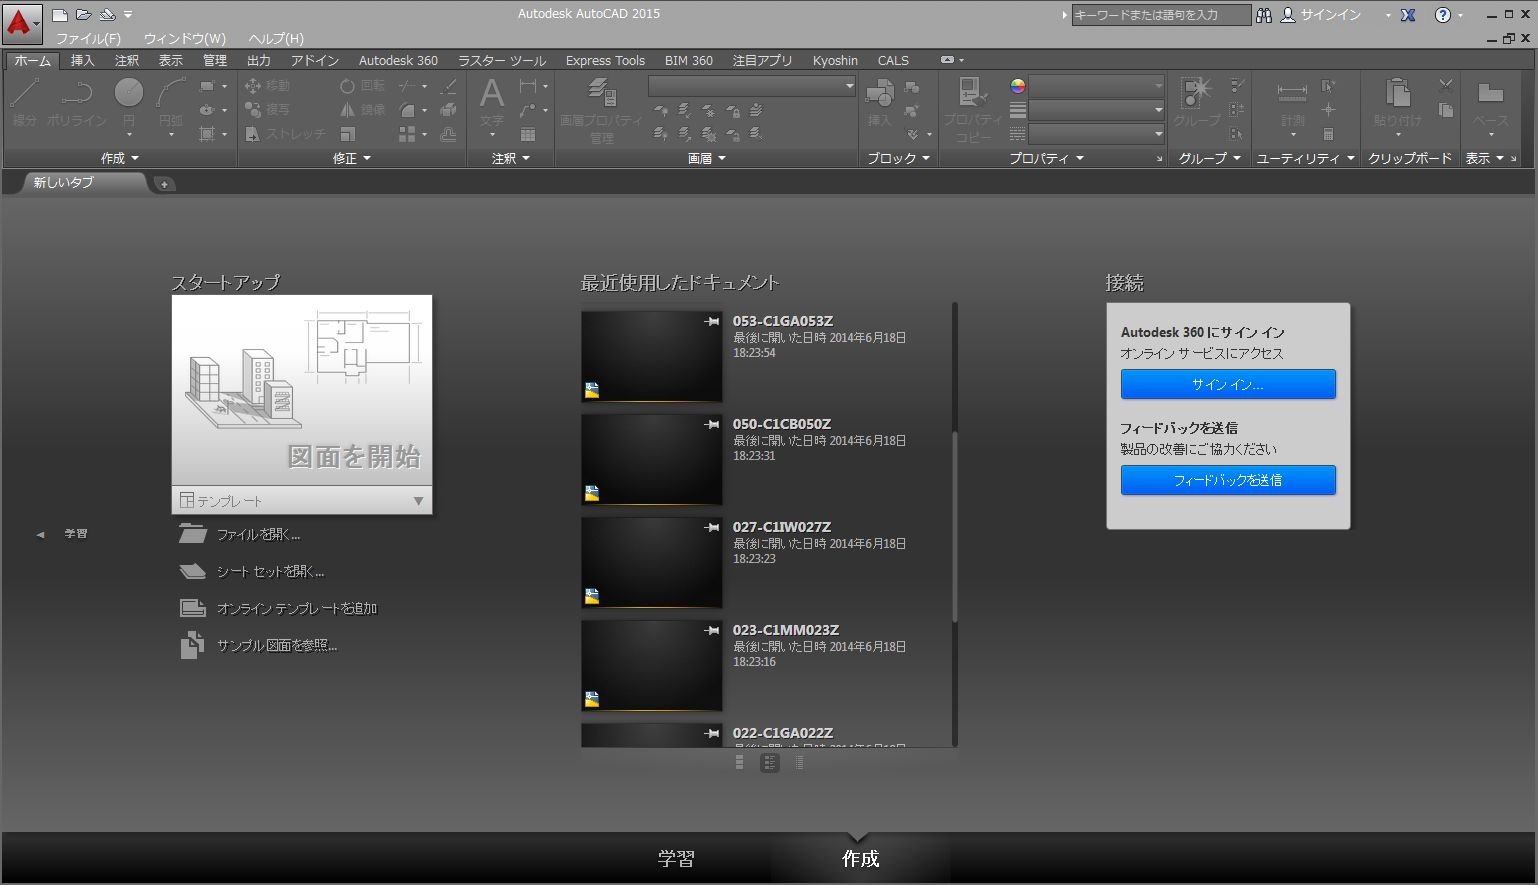Expand the 作成 panel
The height and width of the screenshot is (885, 1538).
(120, 158)
